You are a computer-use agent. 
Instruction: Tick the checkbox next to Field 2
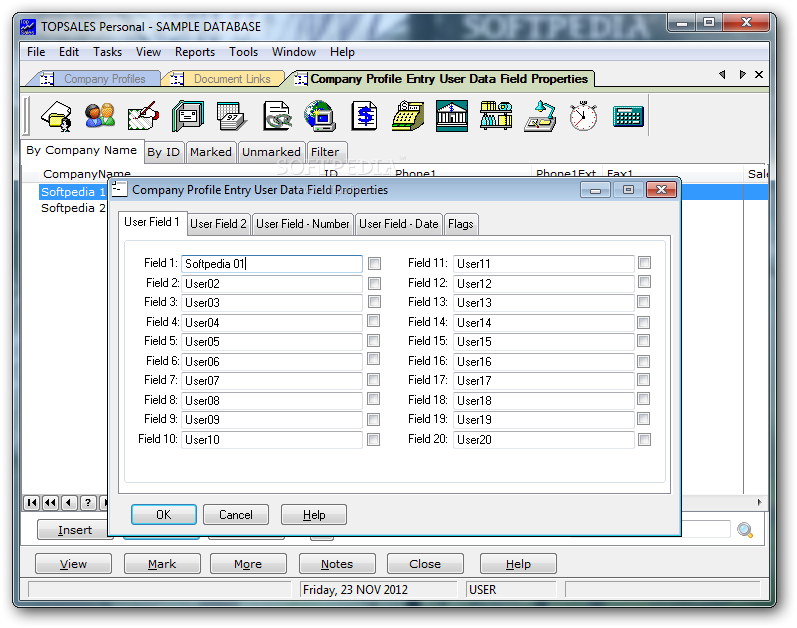[x=375, y=283]
